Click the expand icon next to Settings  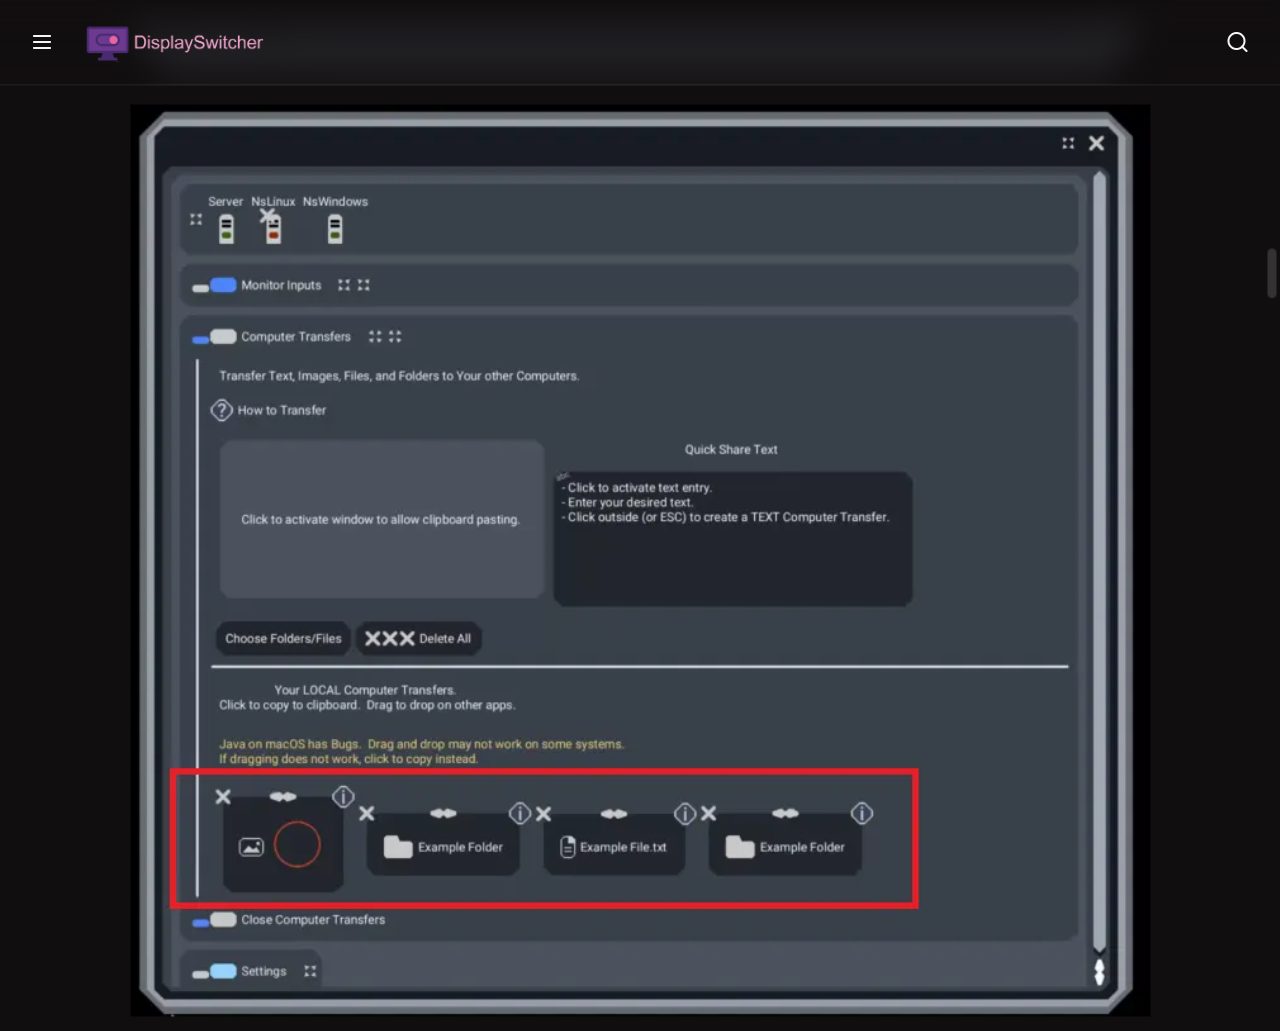coord(310,971)
